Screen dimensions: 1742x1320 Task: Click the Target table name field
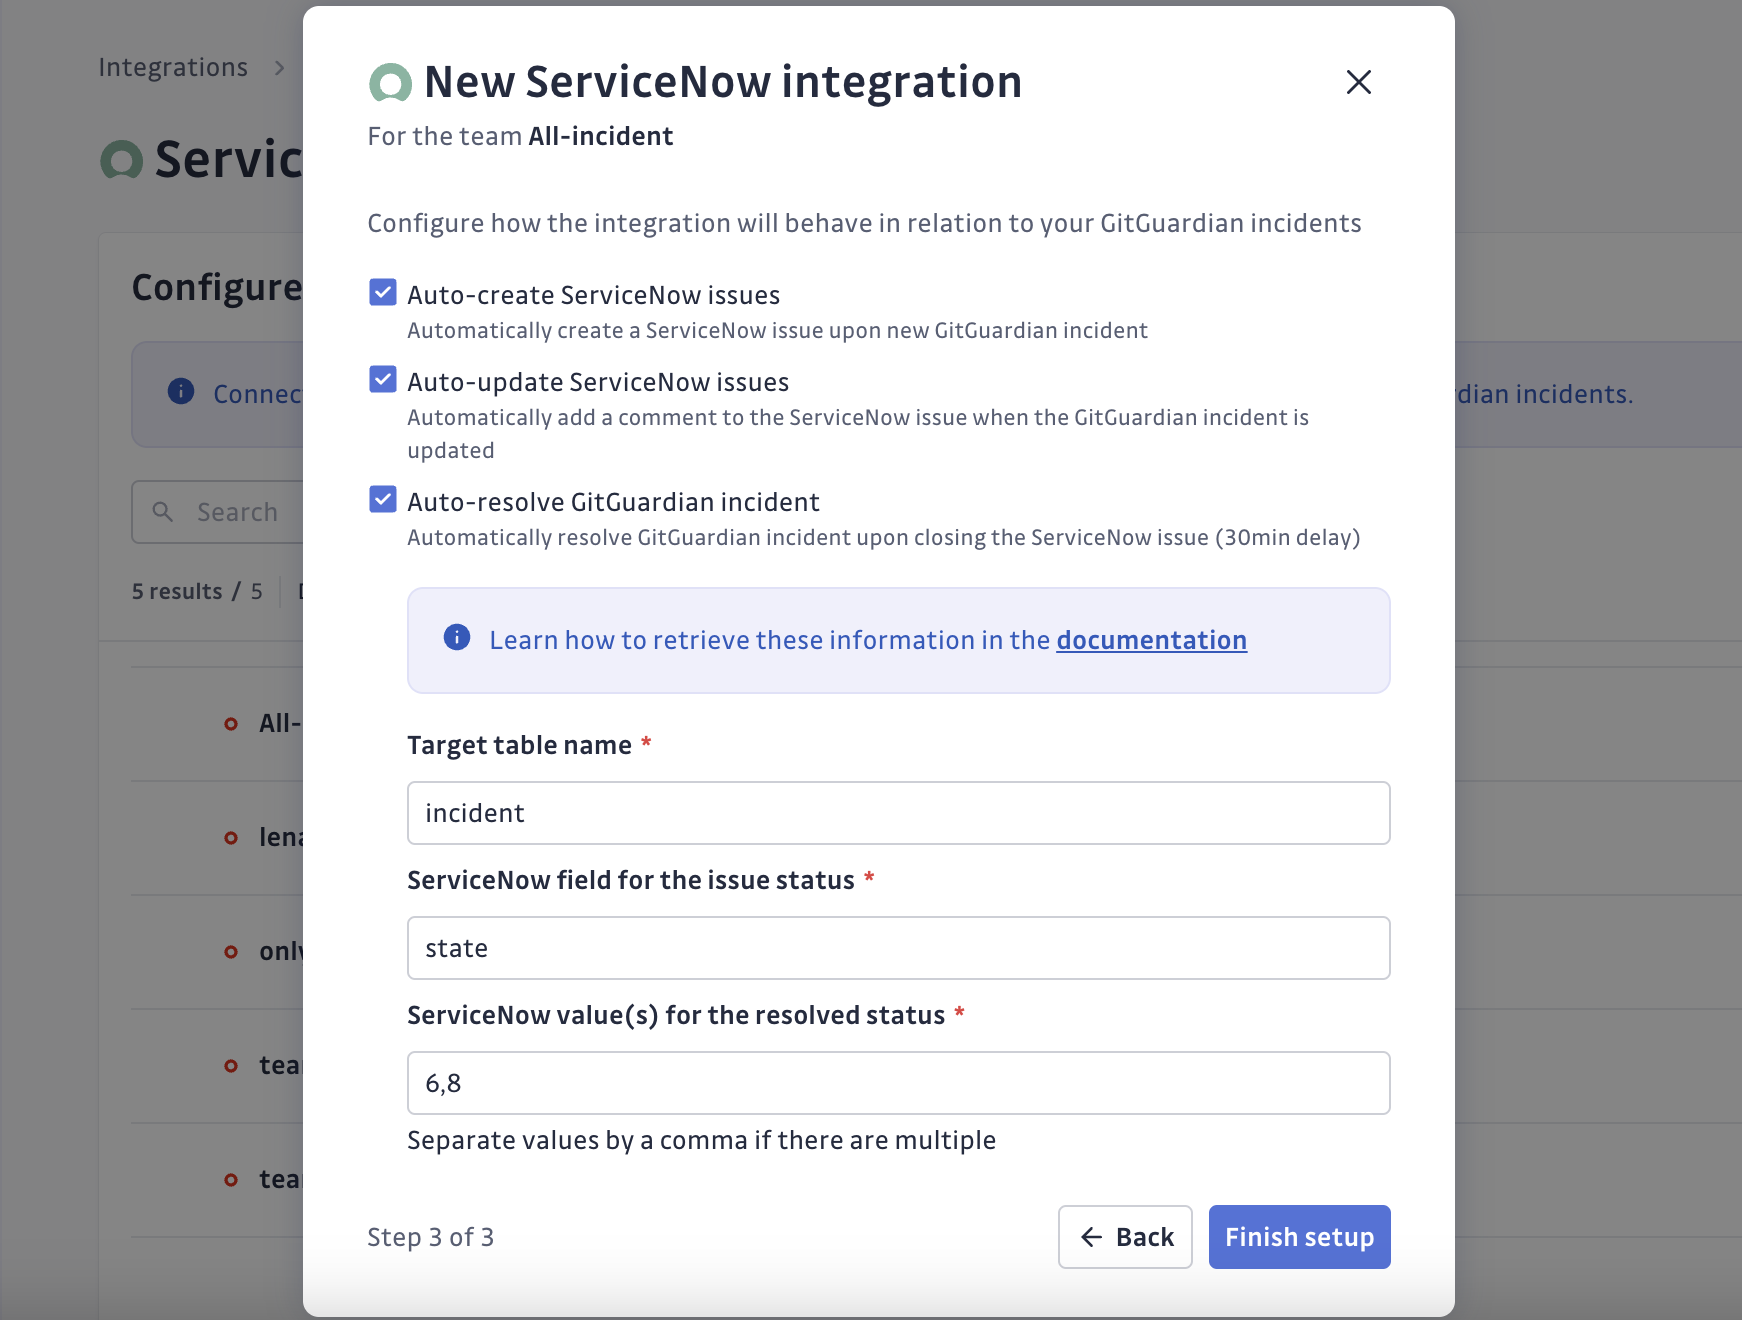[x=898, y=813]
